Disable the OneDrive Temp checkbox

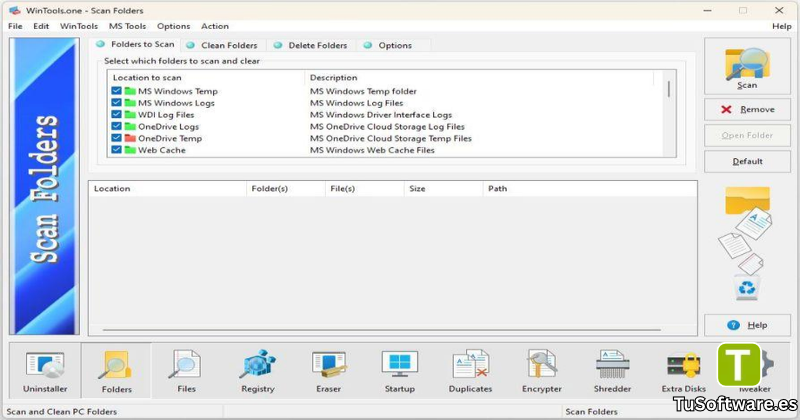tap(116, 138)
